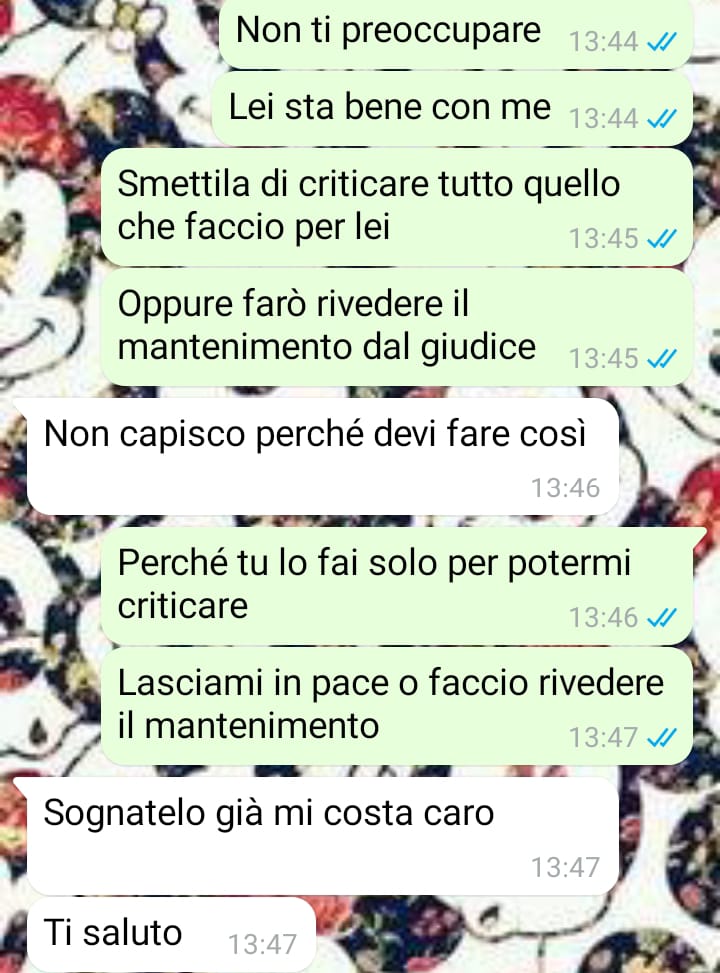The height and width of the screenshot is (973, 720).
Task: Tap the 13:46 timestamp on "Non capisco" message
Action: pyautogui.click(x=565, y=488)
